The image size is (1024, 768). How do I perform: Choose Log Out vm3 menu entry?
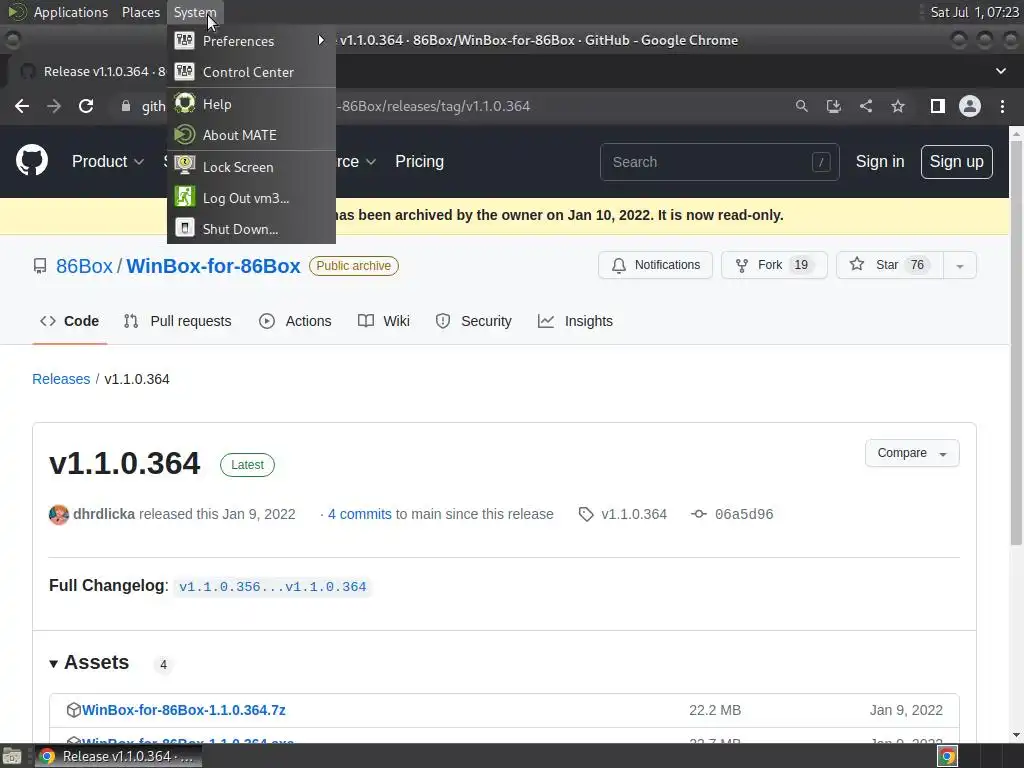pos(251,198)
